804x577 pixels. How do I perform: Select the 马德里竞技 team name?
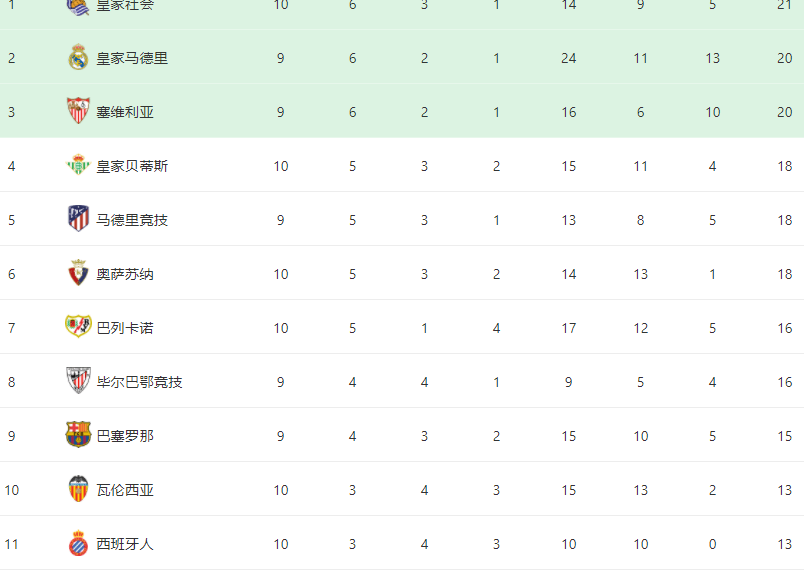(132, 220)
